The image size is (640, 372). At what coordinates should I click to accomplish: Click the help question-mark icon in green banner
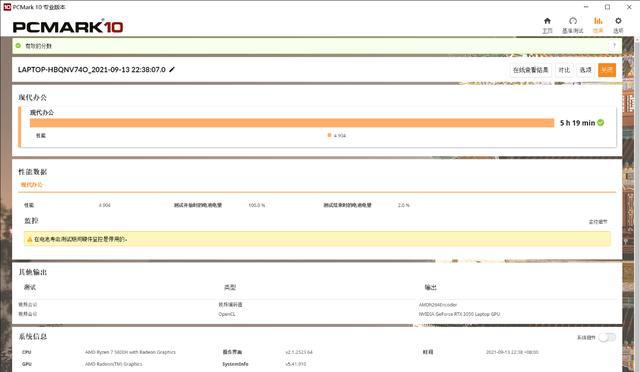[x=614, y=46]
